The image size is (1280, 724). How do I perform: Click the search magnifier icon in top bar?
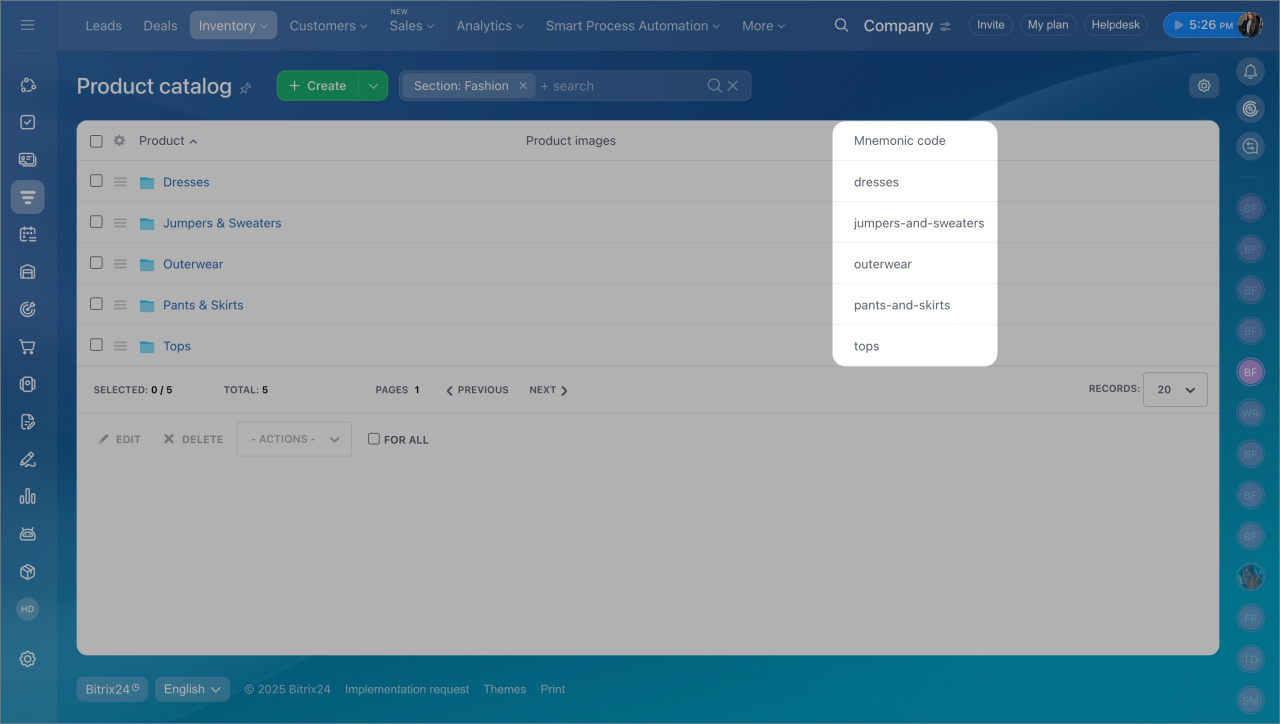841,25
